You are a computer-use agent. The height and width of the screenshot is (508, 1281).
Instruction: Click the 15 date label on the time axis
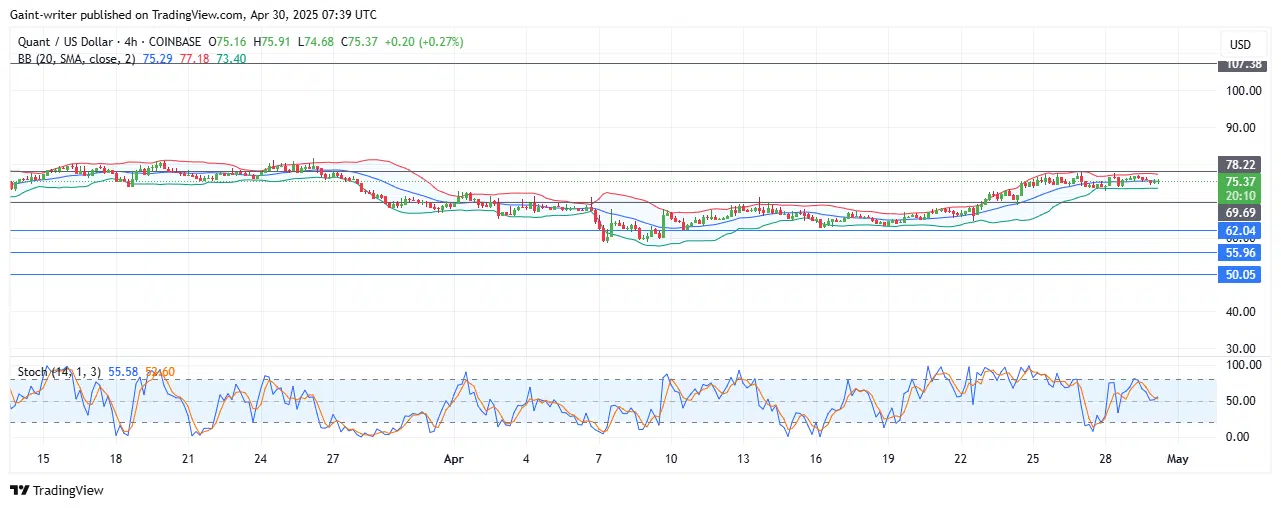pyautogui.click(x=43, y=459)
